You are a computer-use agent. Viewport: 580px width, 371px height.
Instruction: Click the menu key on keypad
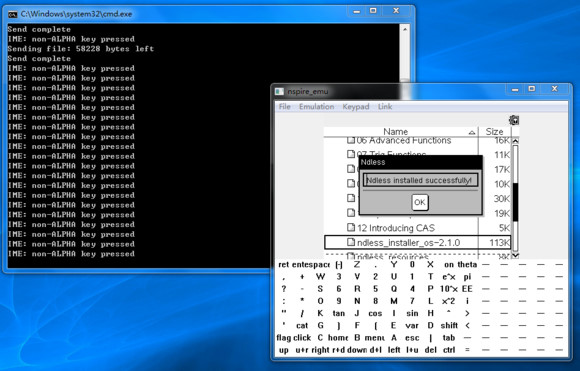pos(374,338)
